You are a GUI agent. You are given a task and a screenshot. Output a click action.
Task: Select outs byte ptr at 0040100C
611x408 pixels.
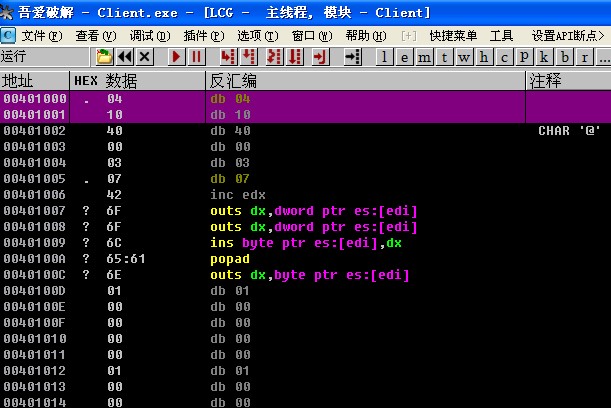point(310,275)
